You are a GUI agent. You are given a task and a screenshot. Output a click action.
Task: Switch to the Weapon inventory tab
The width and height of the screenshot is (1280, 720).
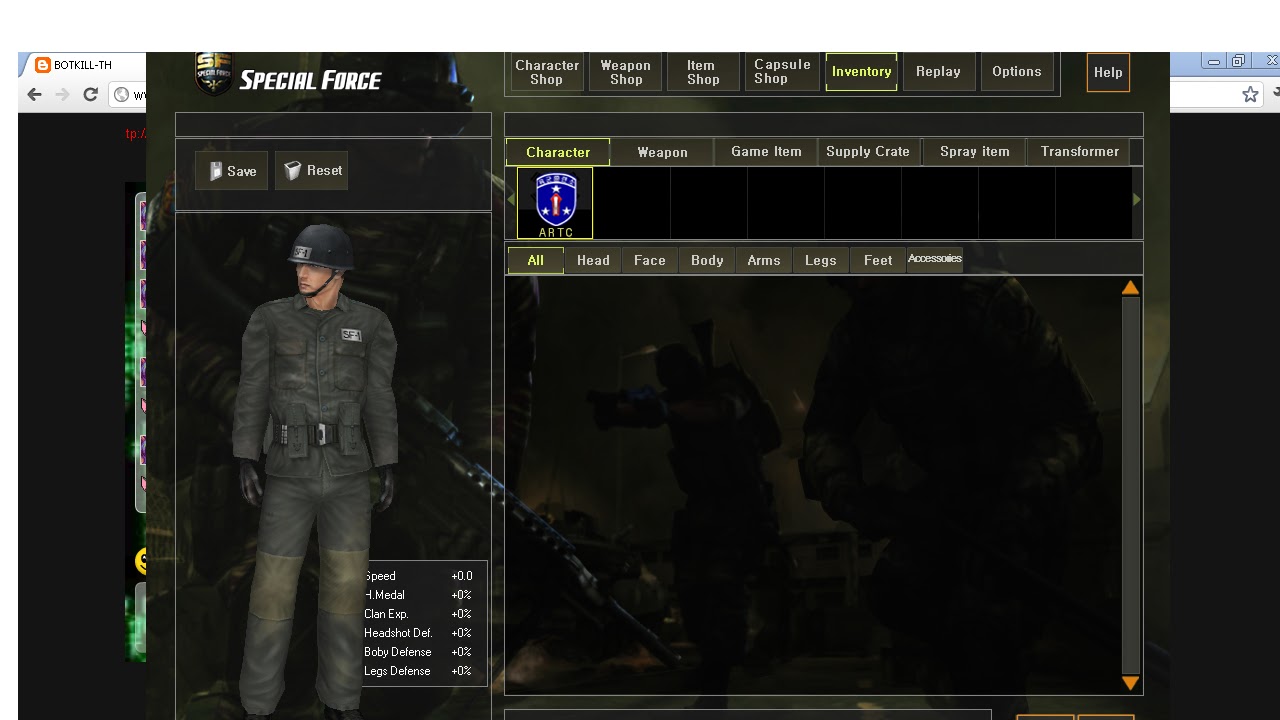[x=662, y=152]
